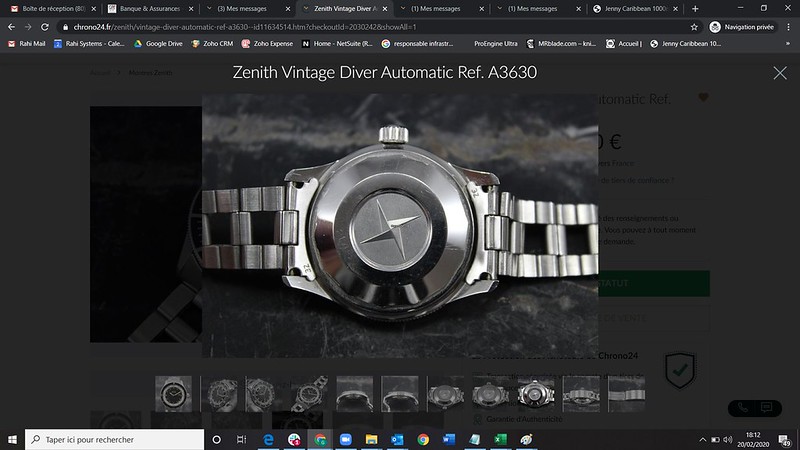
Task: Open Paint from the taskbar
Action: 526,439
